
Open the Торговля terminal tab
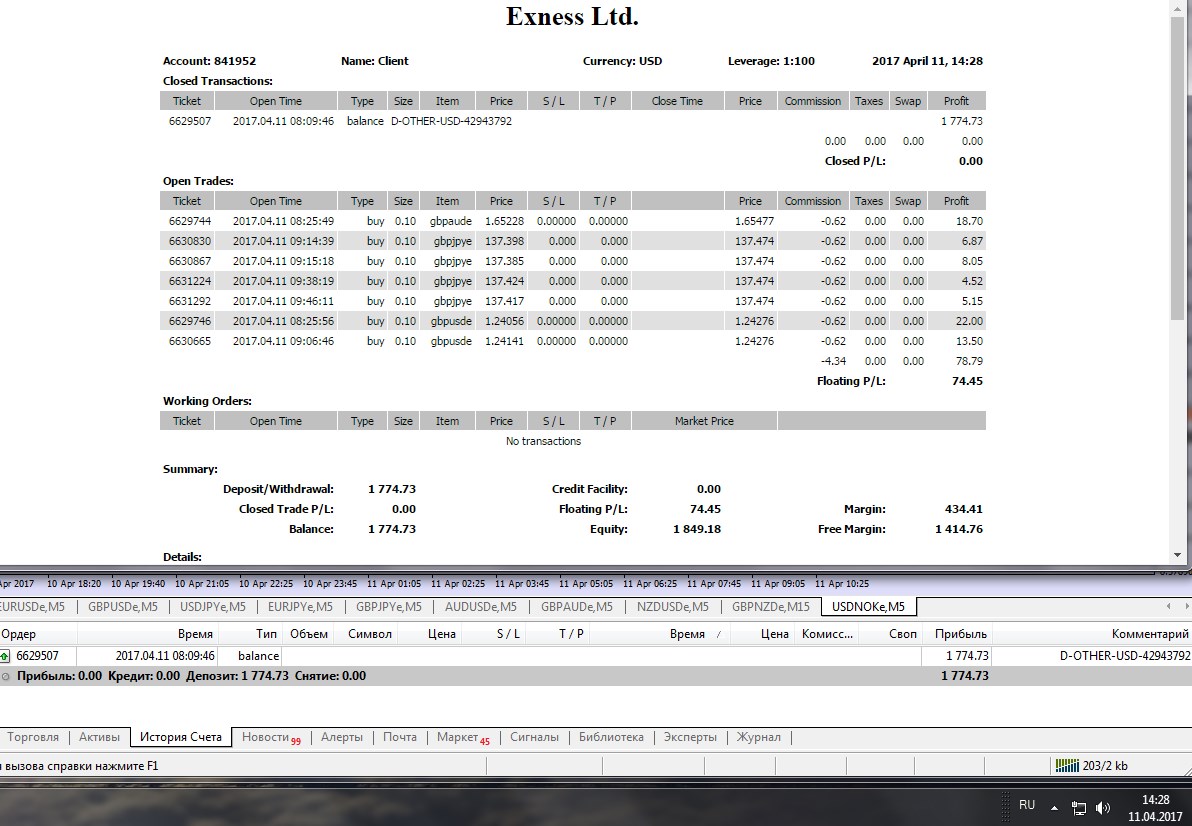[33, 737]
